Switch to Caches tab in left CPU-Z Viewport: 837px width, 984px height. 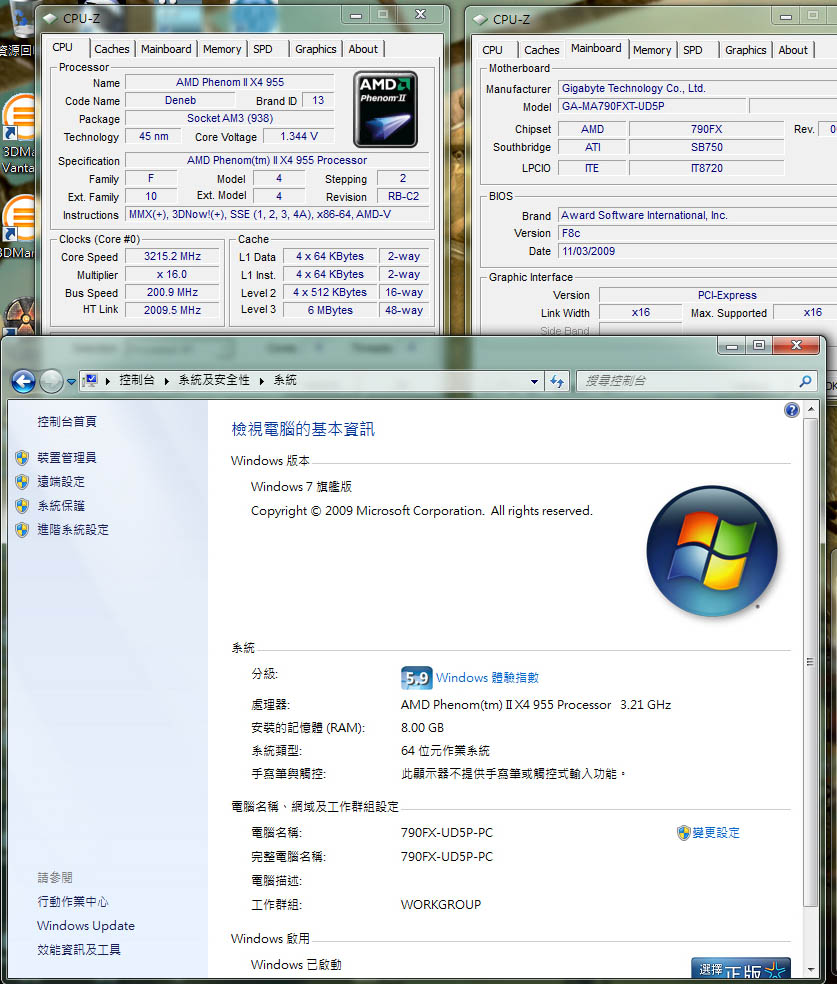112,49
